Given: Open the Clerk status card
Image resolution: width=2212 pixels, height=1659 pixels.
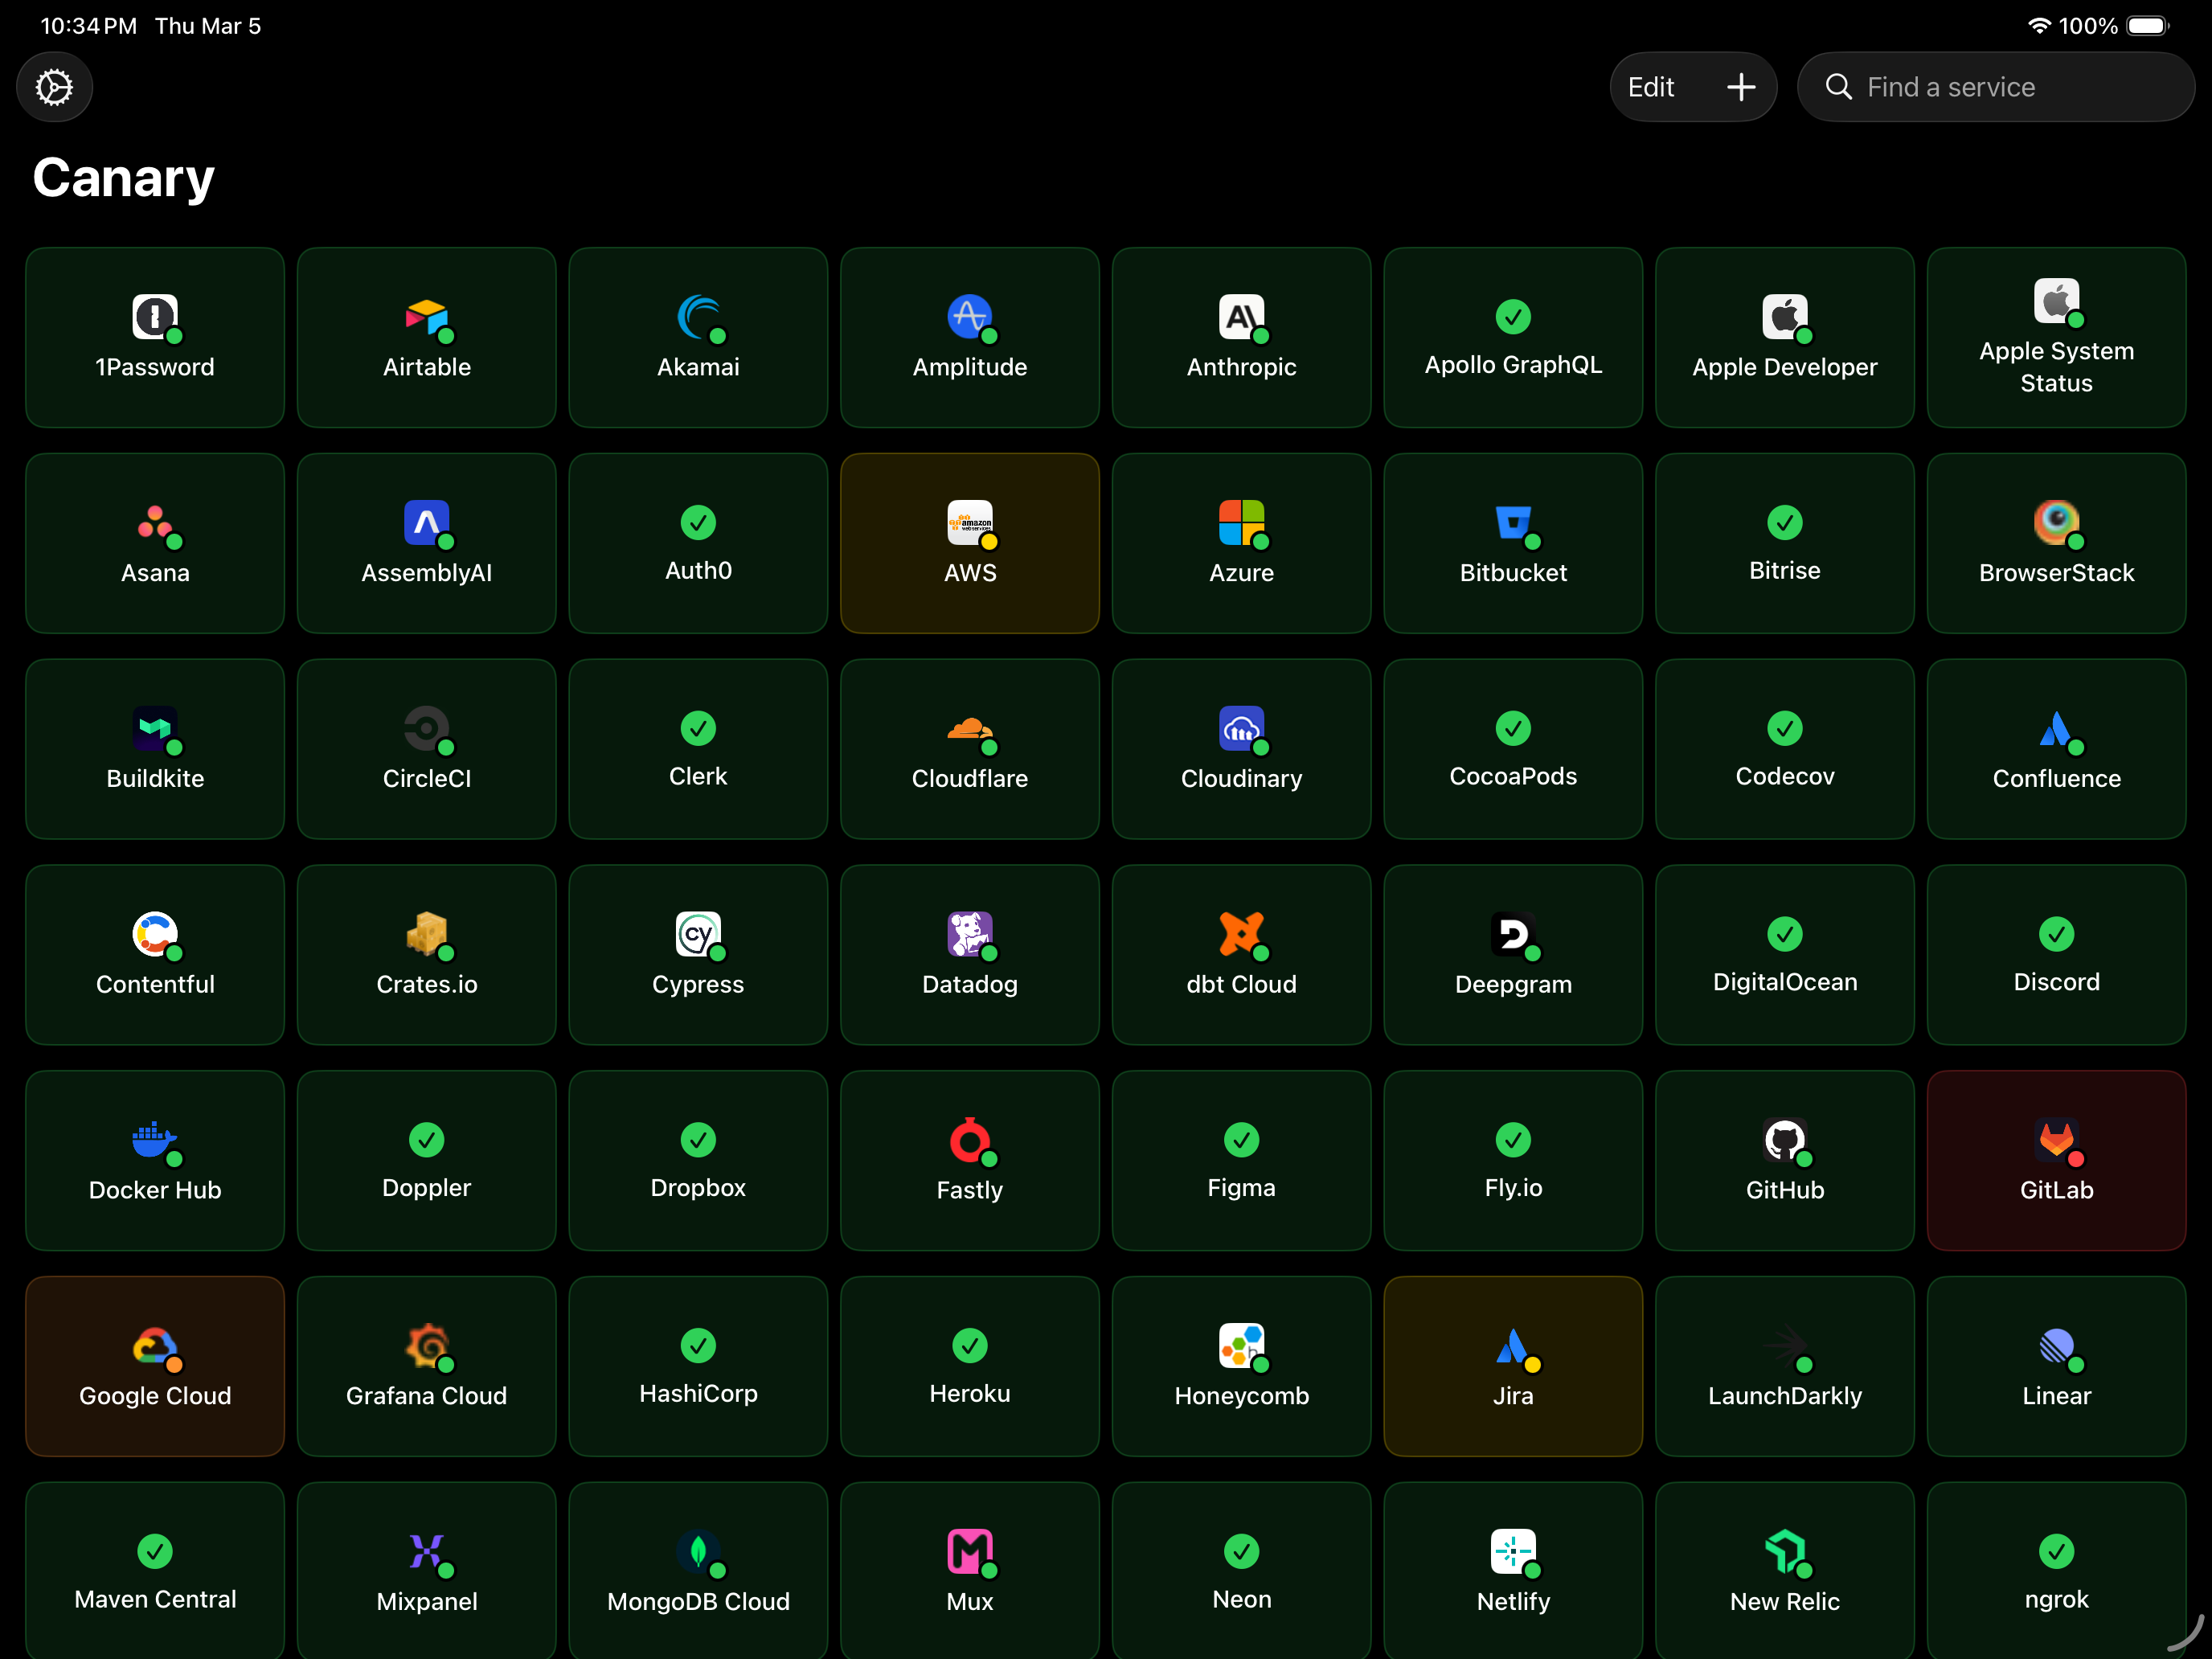Looking at the screenshot, I should [x=698, y=749].
